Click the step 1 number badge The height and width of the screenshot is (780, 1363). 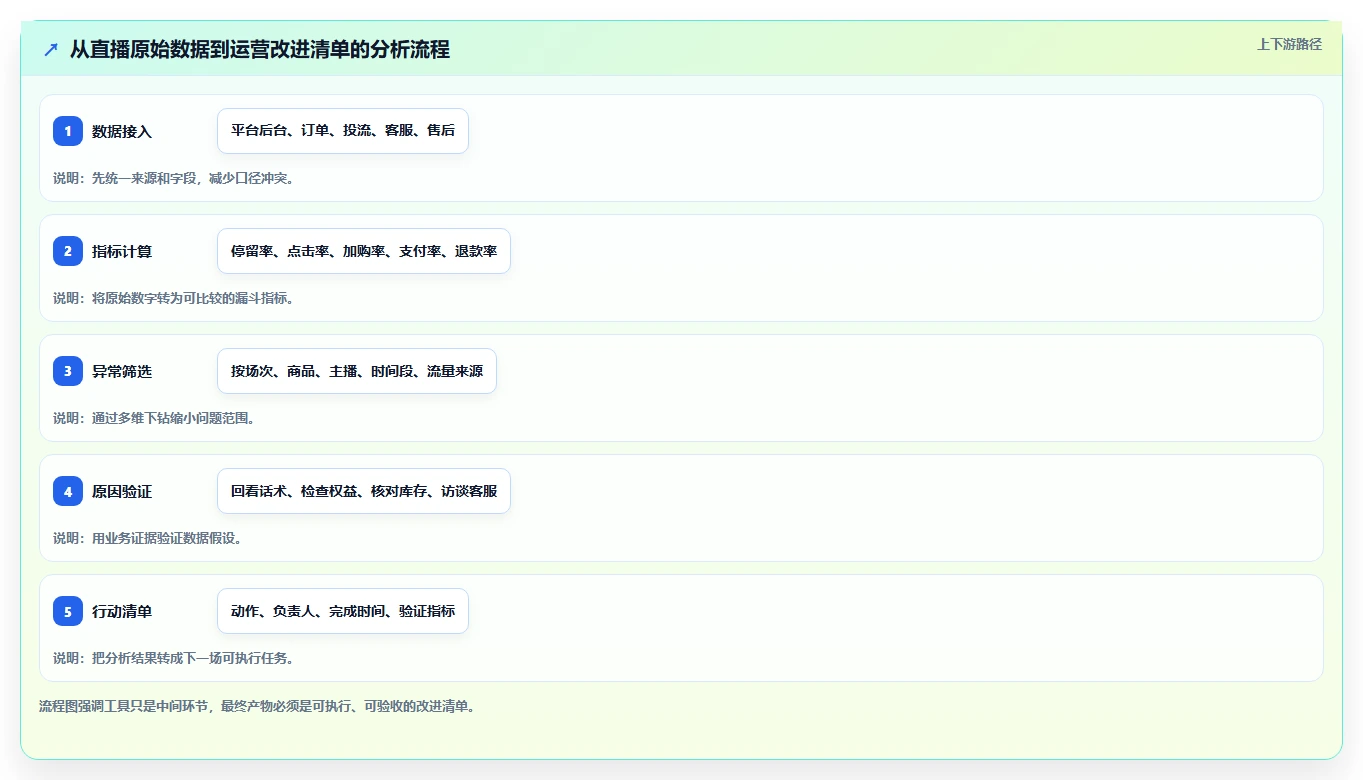pyautogui.click(x=68, y=131)
